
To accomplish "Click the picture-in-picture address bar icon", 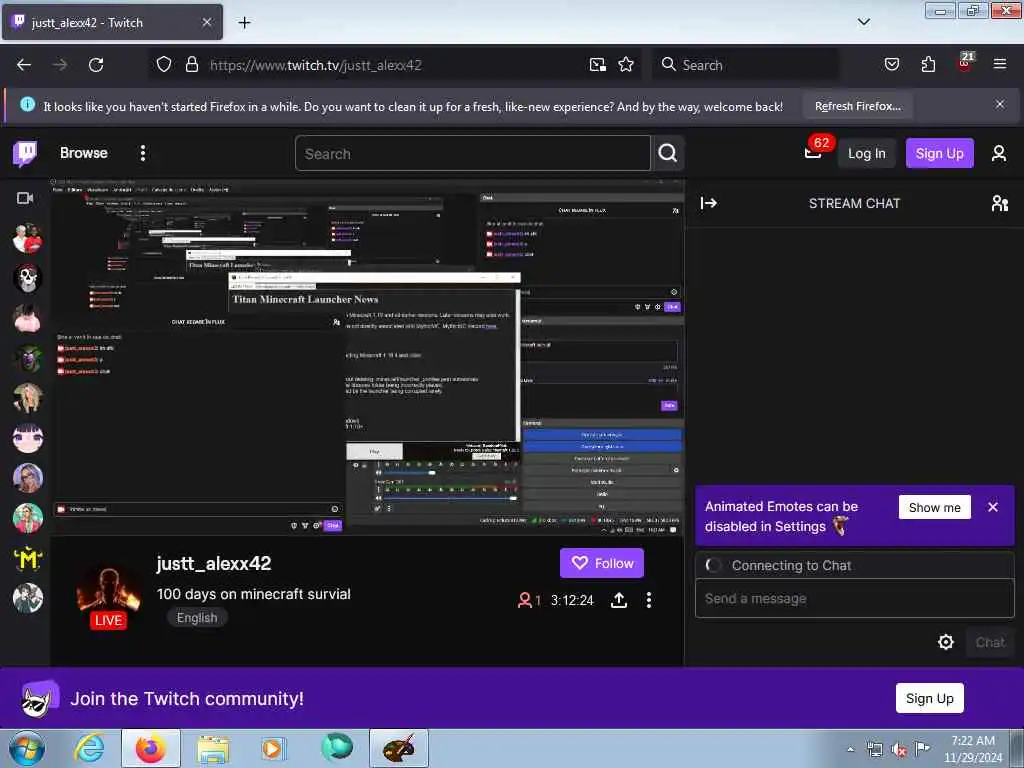I will (598, 65).
